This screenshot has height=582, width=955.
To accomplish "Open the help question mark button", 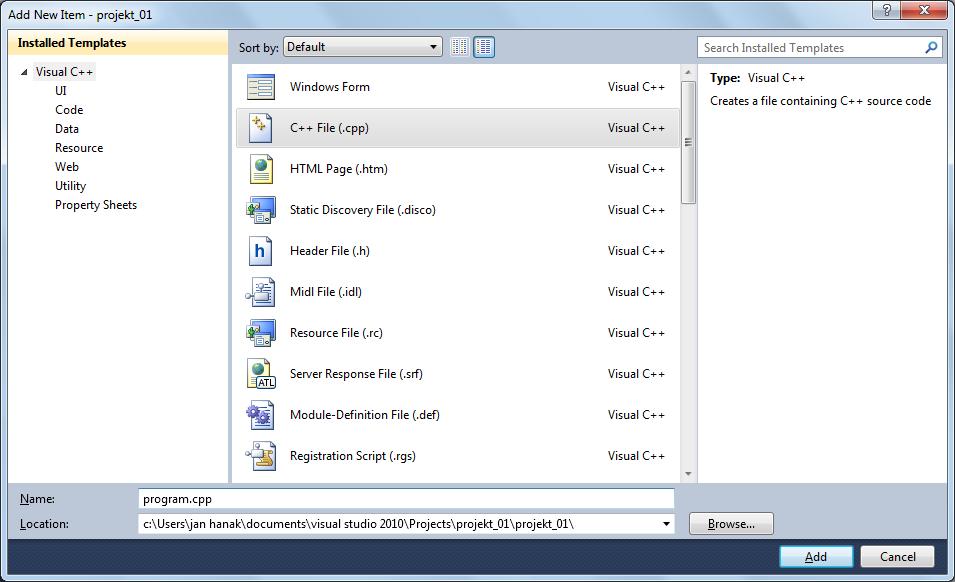I will (886, 10).
